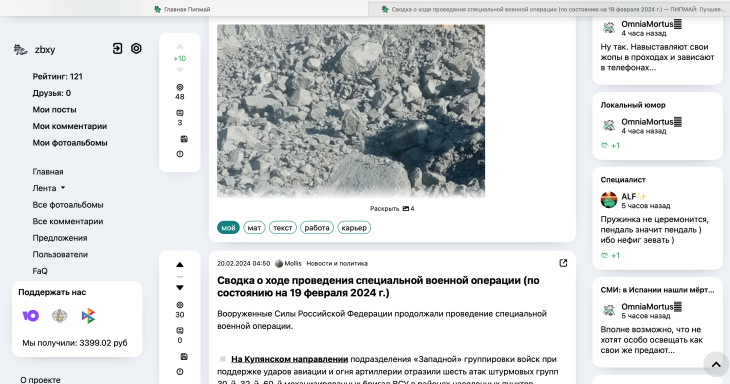Open FaQ in the sidebar

40,271
